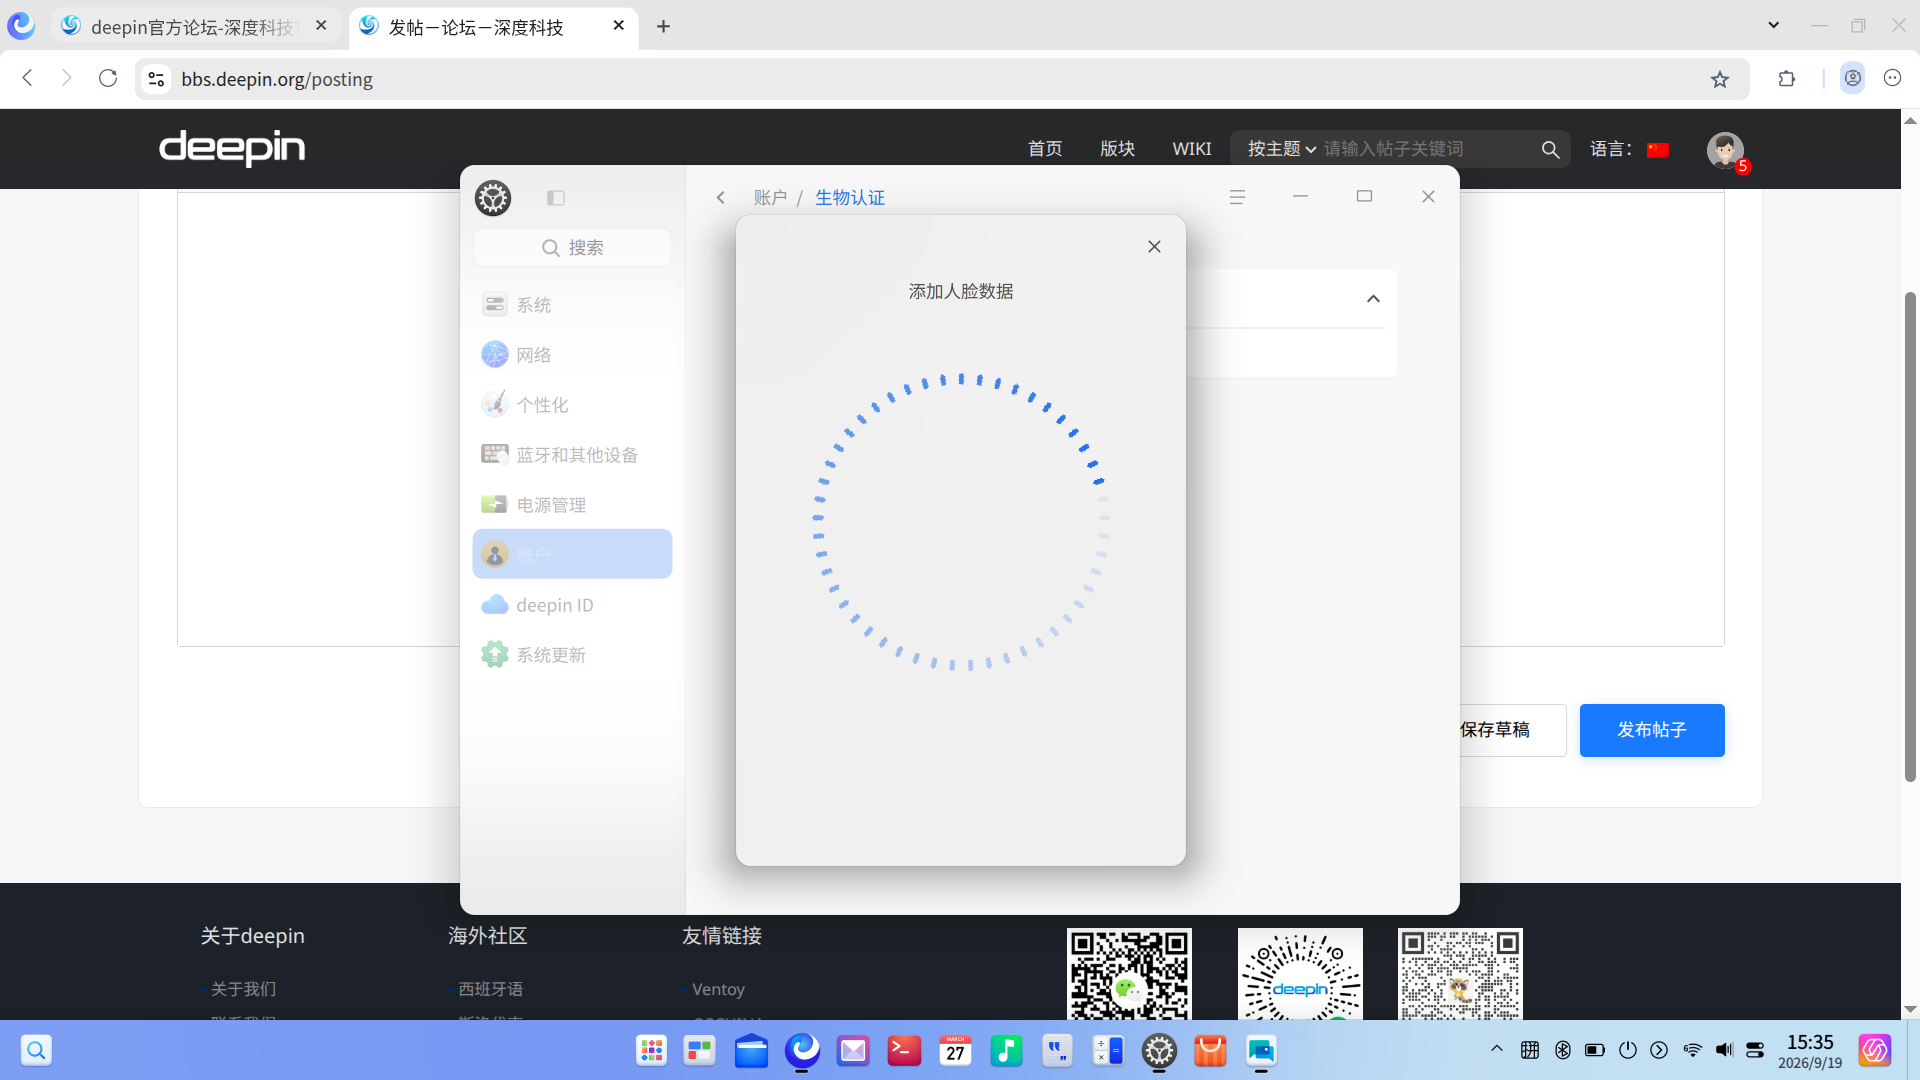Open the music player in dock
The height and width of the screenshot is (1080, 1920).
(x=1006, y=1050)
